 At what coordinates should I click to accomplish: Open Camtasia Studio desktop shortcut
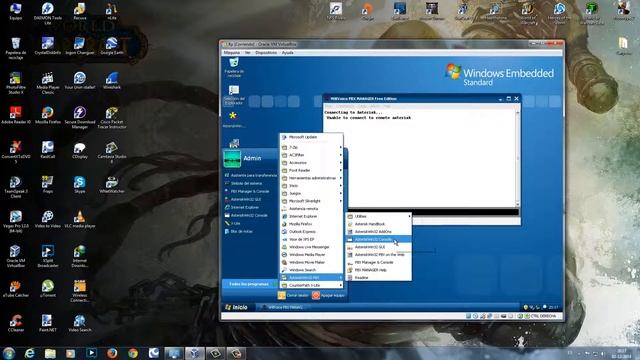click(111, 152)
